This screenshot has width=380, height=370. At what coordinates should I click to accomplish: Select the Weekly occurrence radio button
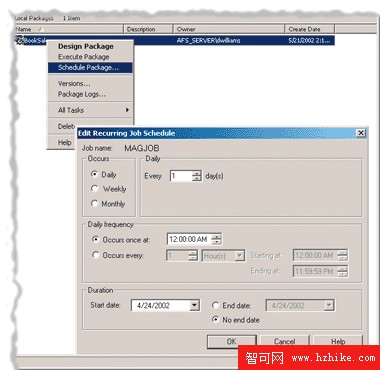(95, 189)
